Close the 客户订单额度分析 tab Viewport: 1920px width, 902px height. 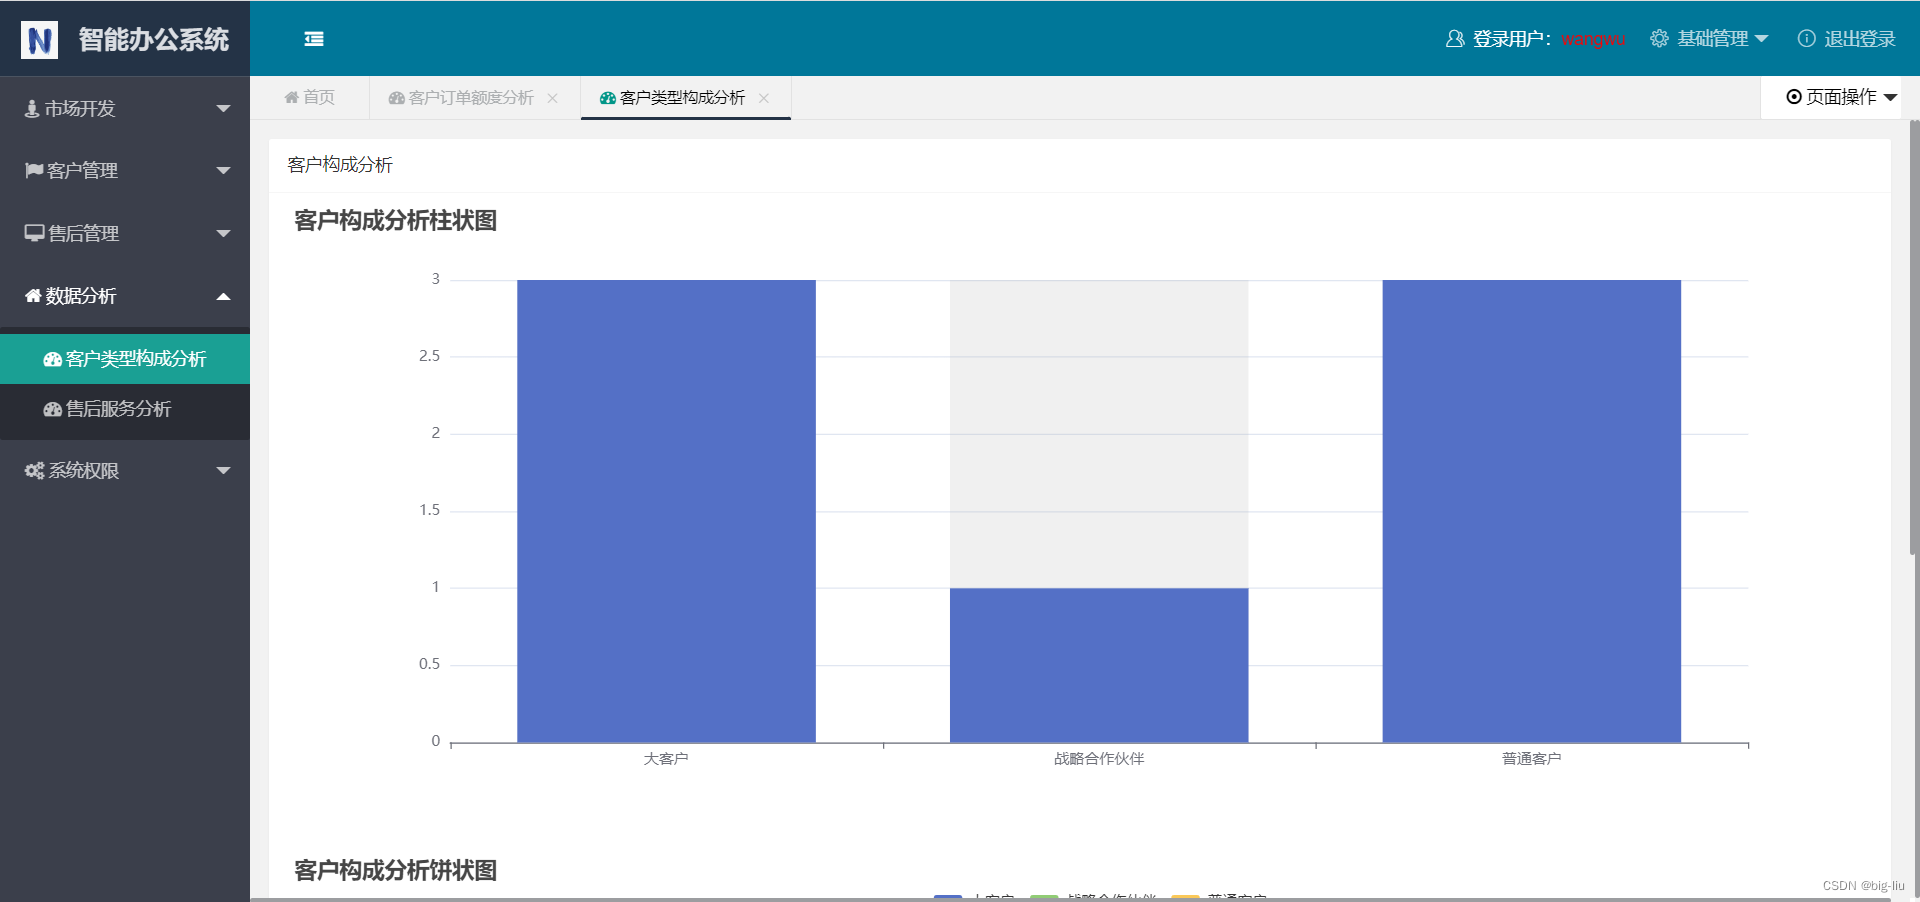[x=552, y=98]
